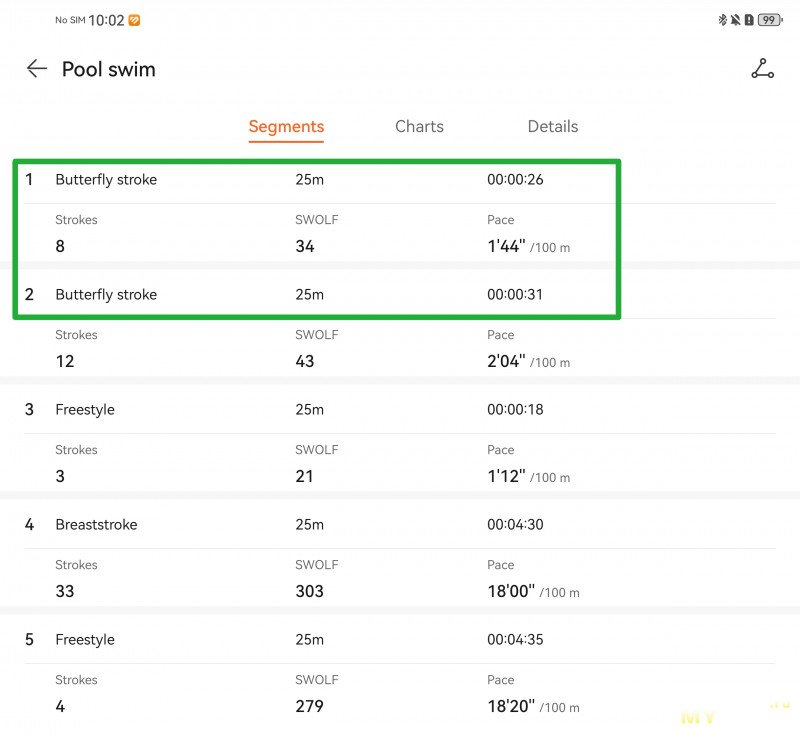The height and width of the screenshot is (734, 800).
Task: Switch to the Charts tab
Action: (x=419, y=127)
